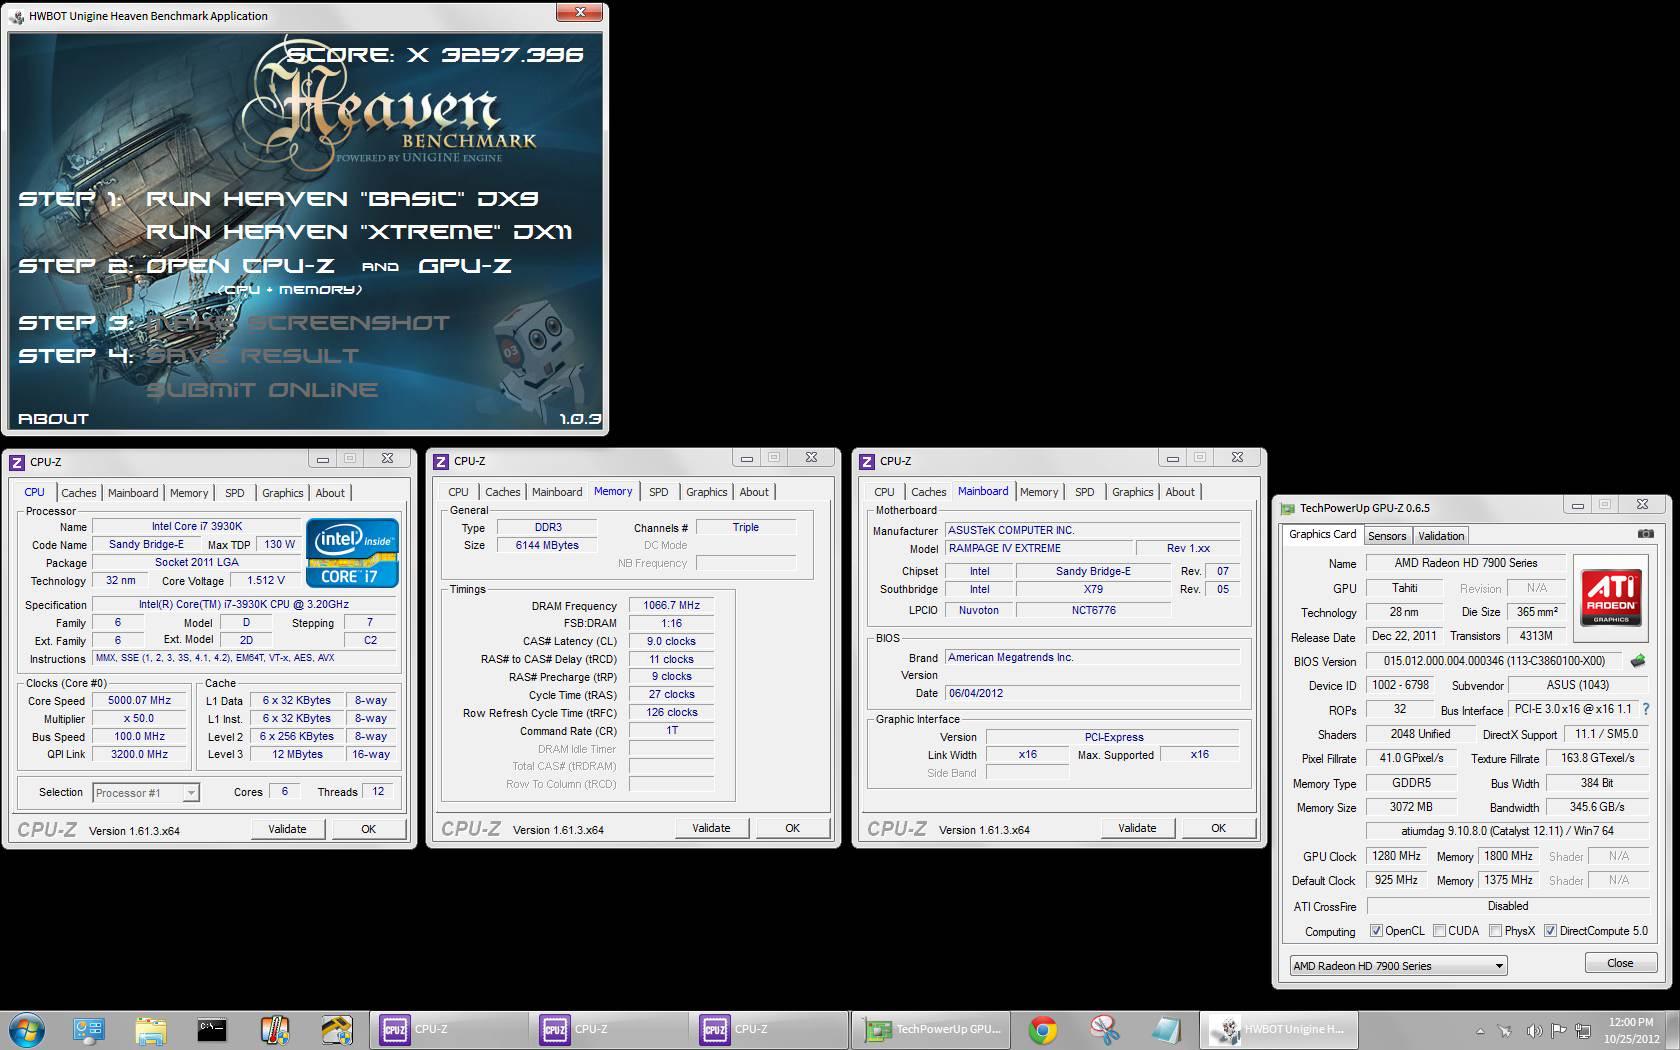Click Save Result in Heaven step 4
The height and width of the screenshot is (1050, 1680).
(253, 356)
